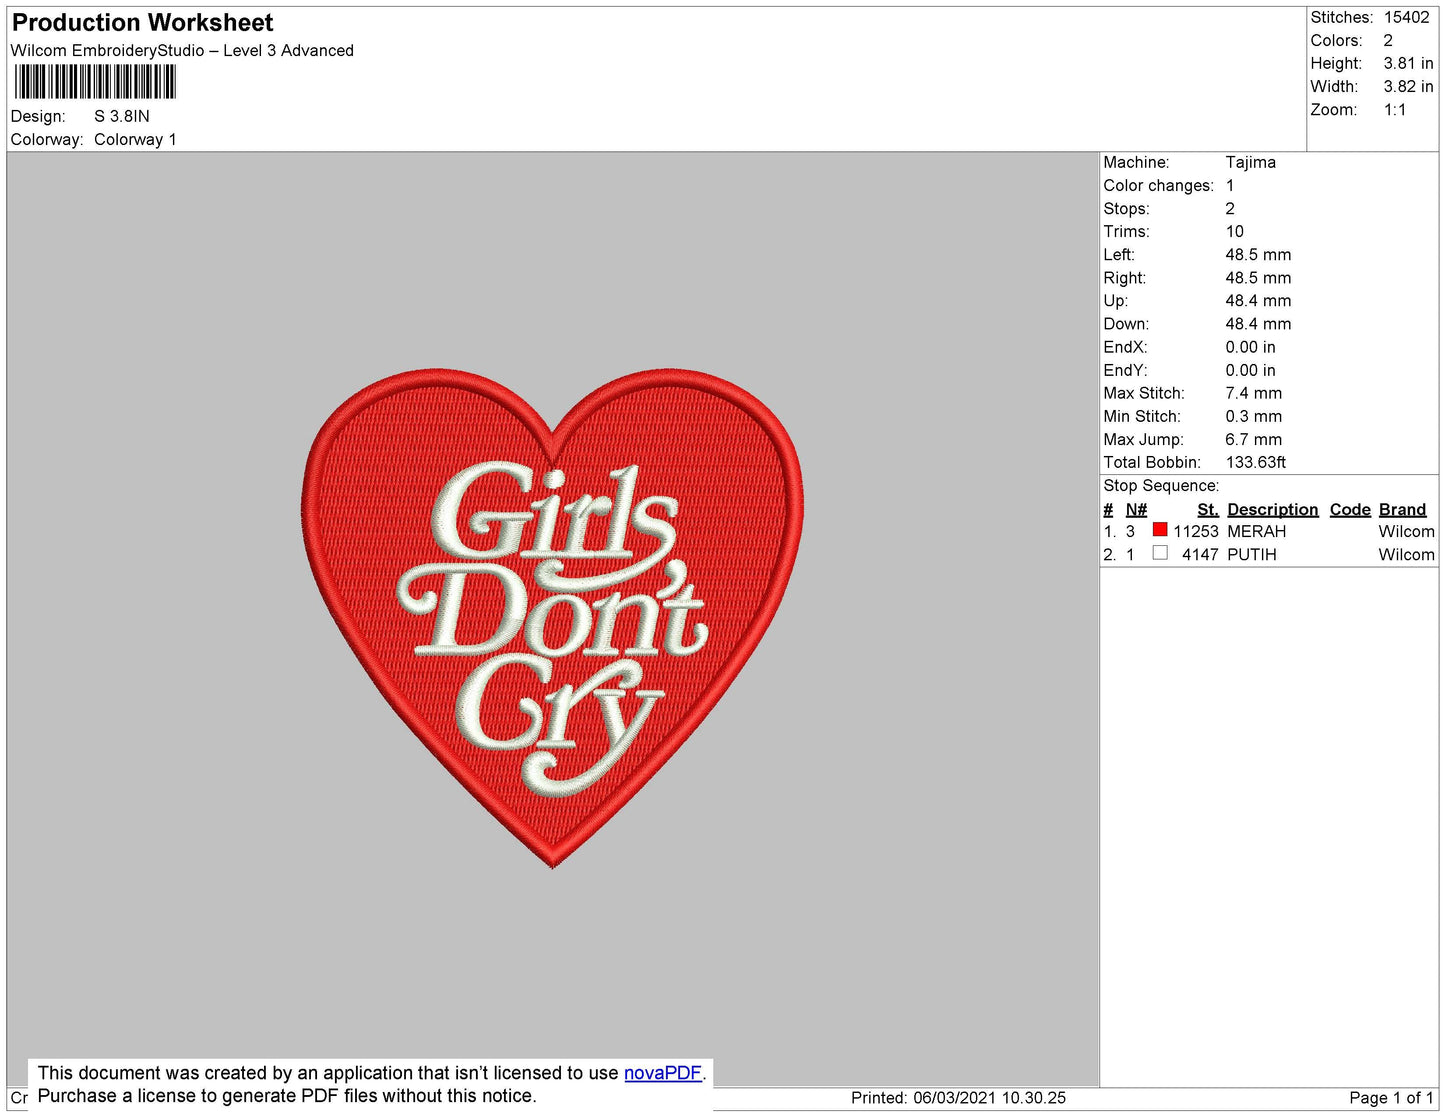Click the 'Color changes:' label
Screen dimensions: 1445x1117
pyautogui.click(x=1158, y=186)
